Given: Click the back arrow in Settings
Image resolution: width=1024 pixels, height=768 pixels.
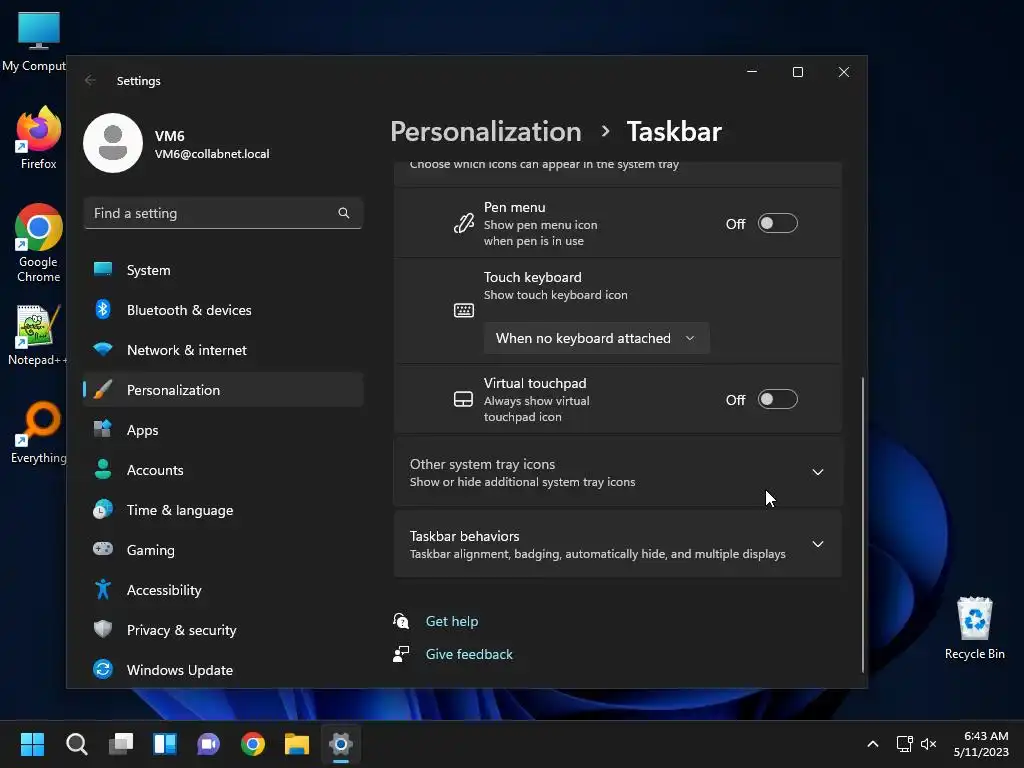Looking at the screenshot, I should click(90, 80).
